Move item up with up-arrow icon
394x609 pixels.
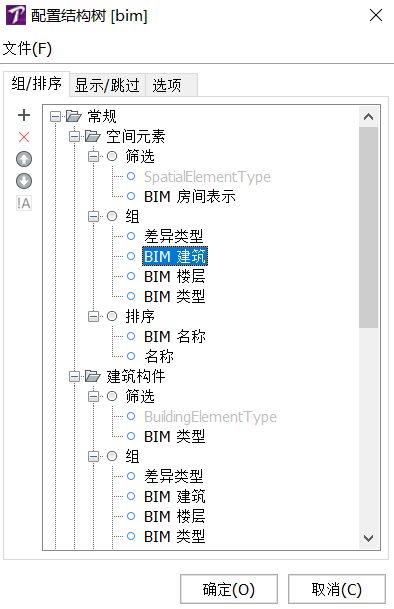click(x=24, y=159)
